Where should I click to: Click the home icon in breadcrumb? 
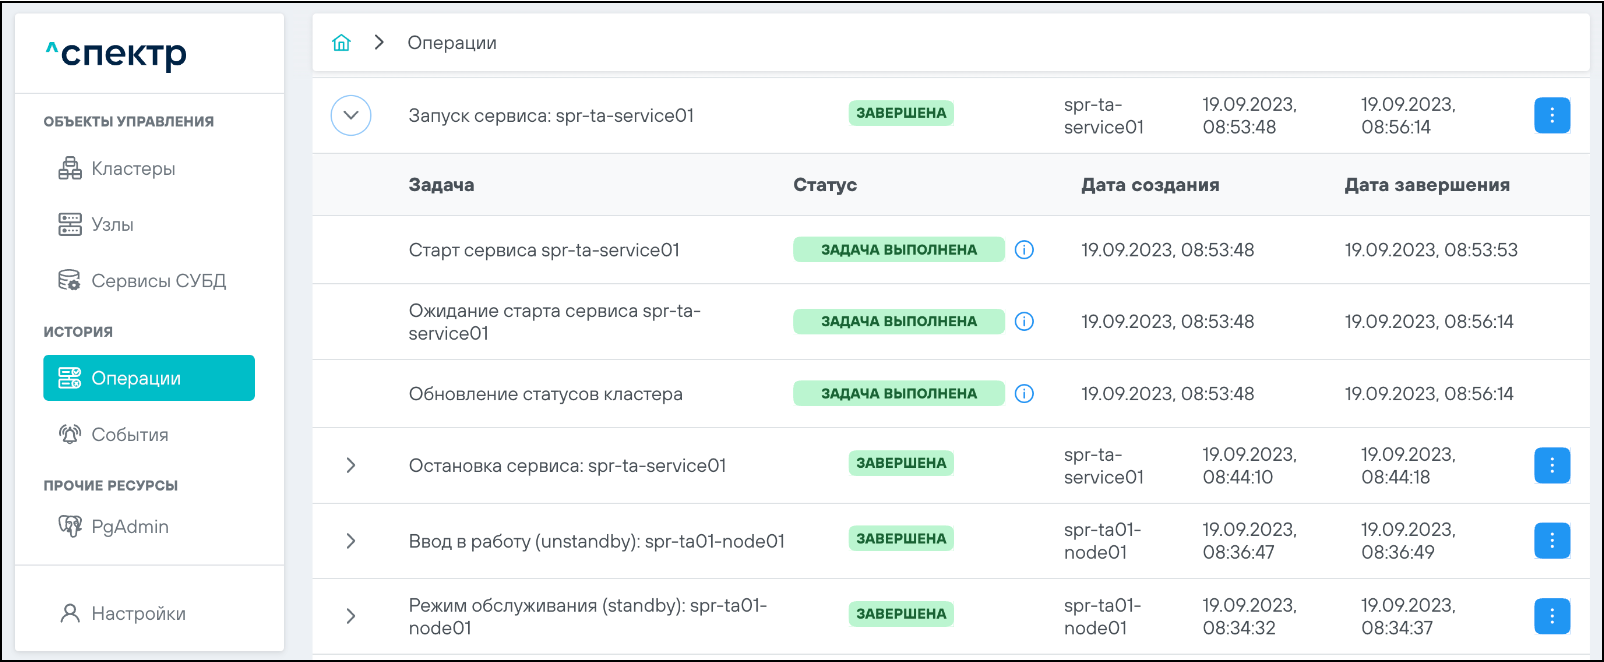[x=341, y=43]
